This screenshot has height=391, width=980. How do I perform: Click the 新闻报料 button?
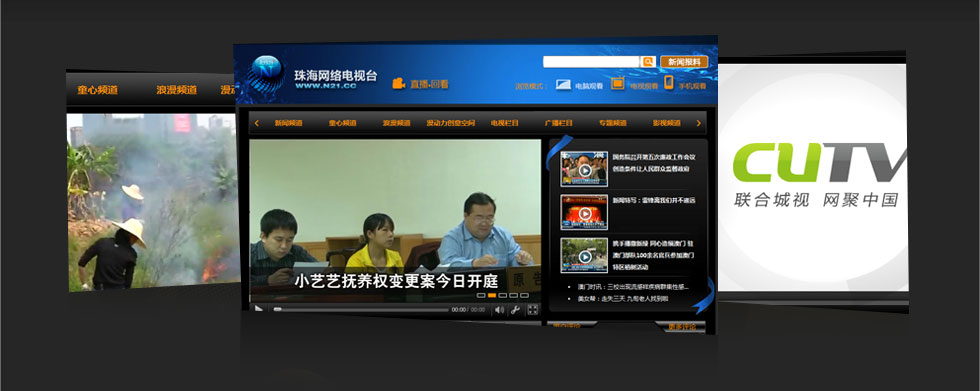[684, 62]
